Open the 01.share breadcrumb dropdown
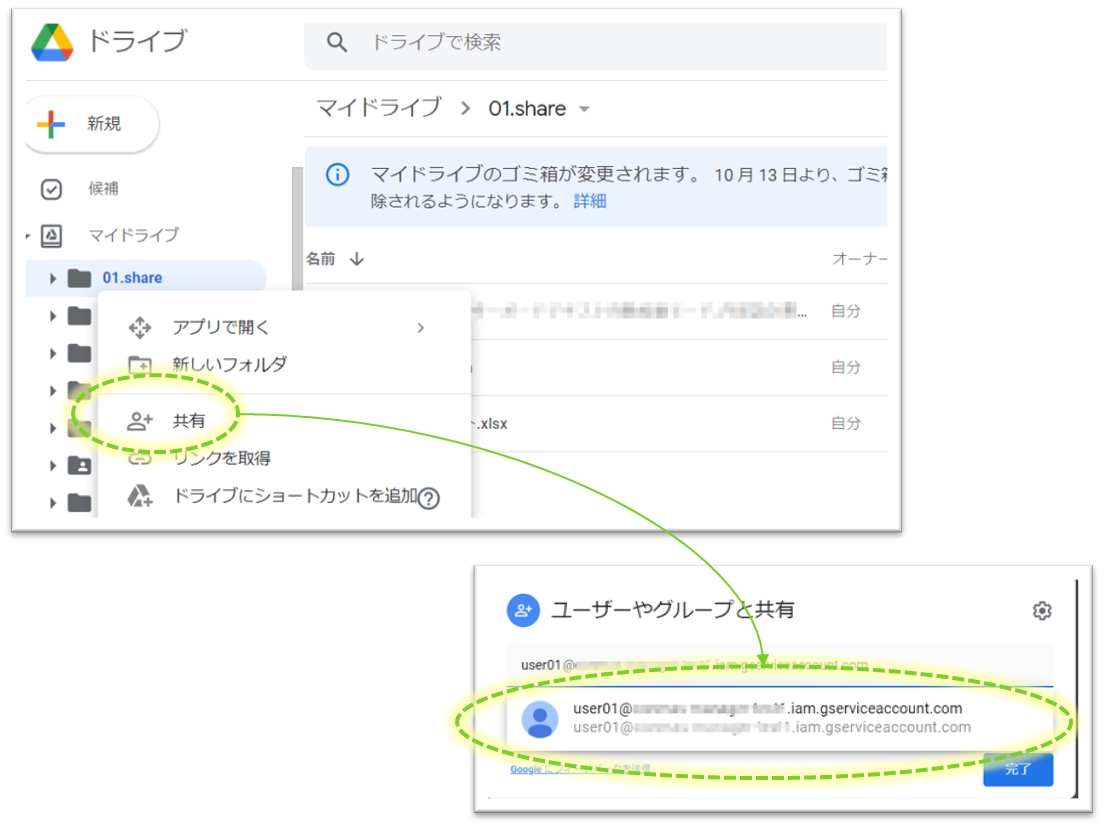The image size is (1104, 827). tap(585, 109)
